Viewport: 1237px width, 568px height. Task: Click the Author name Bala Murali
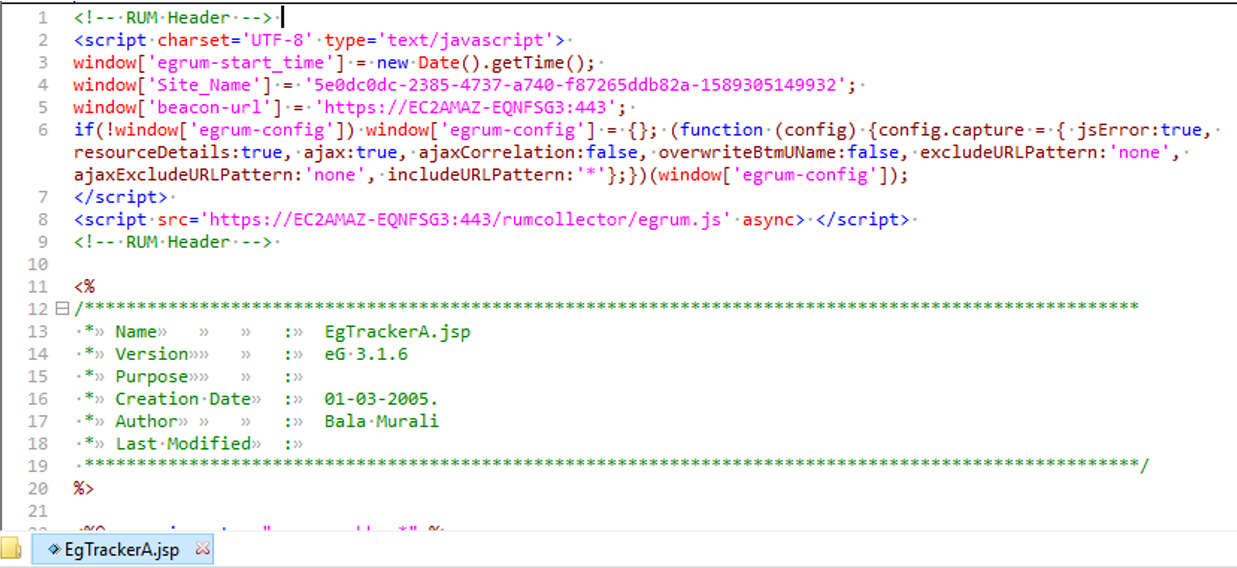pyautogui.click(x=381, y=421)
